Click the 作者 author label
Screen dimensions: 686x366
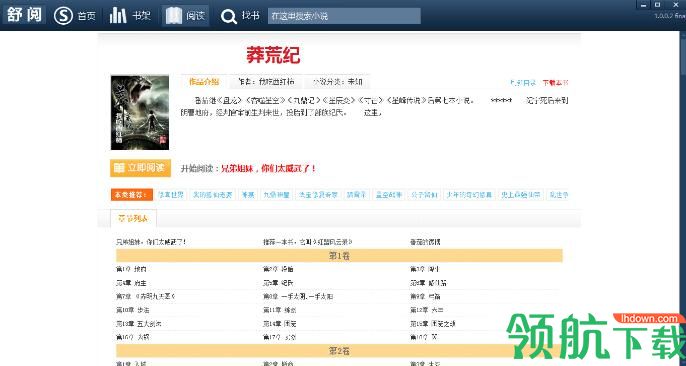266,82
